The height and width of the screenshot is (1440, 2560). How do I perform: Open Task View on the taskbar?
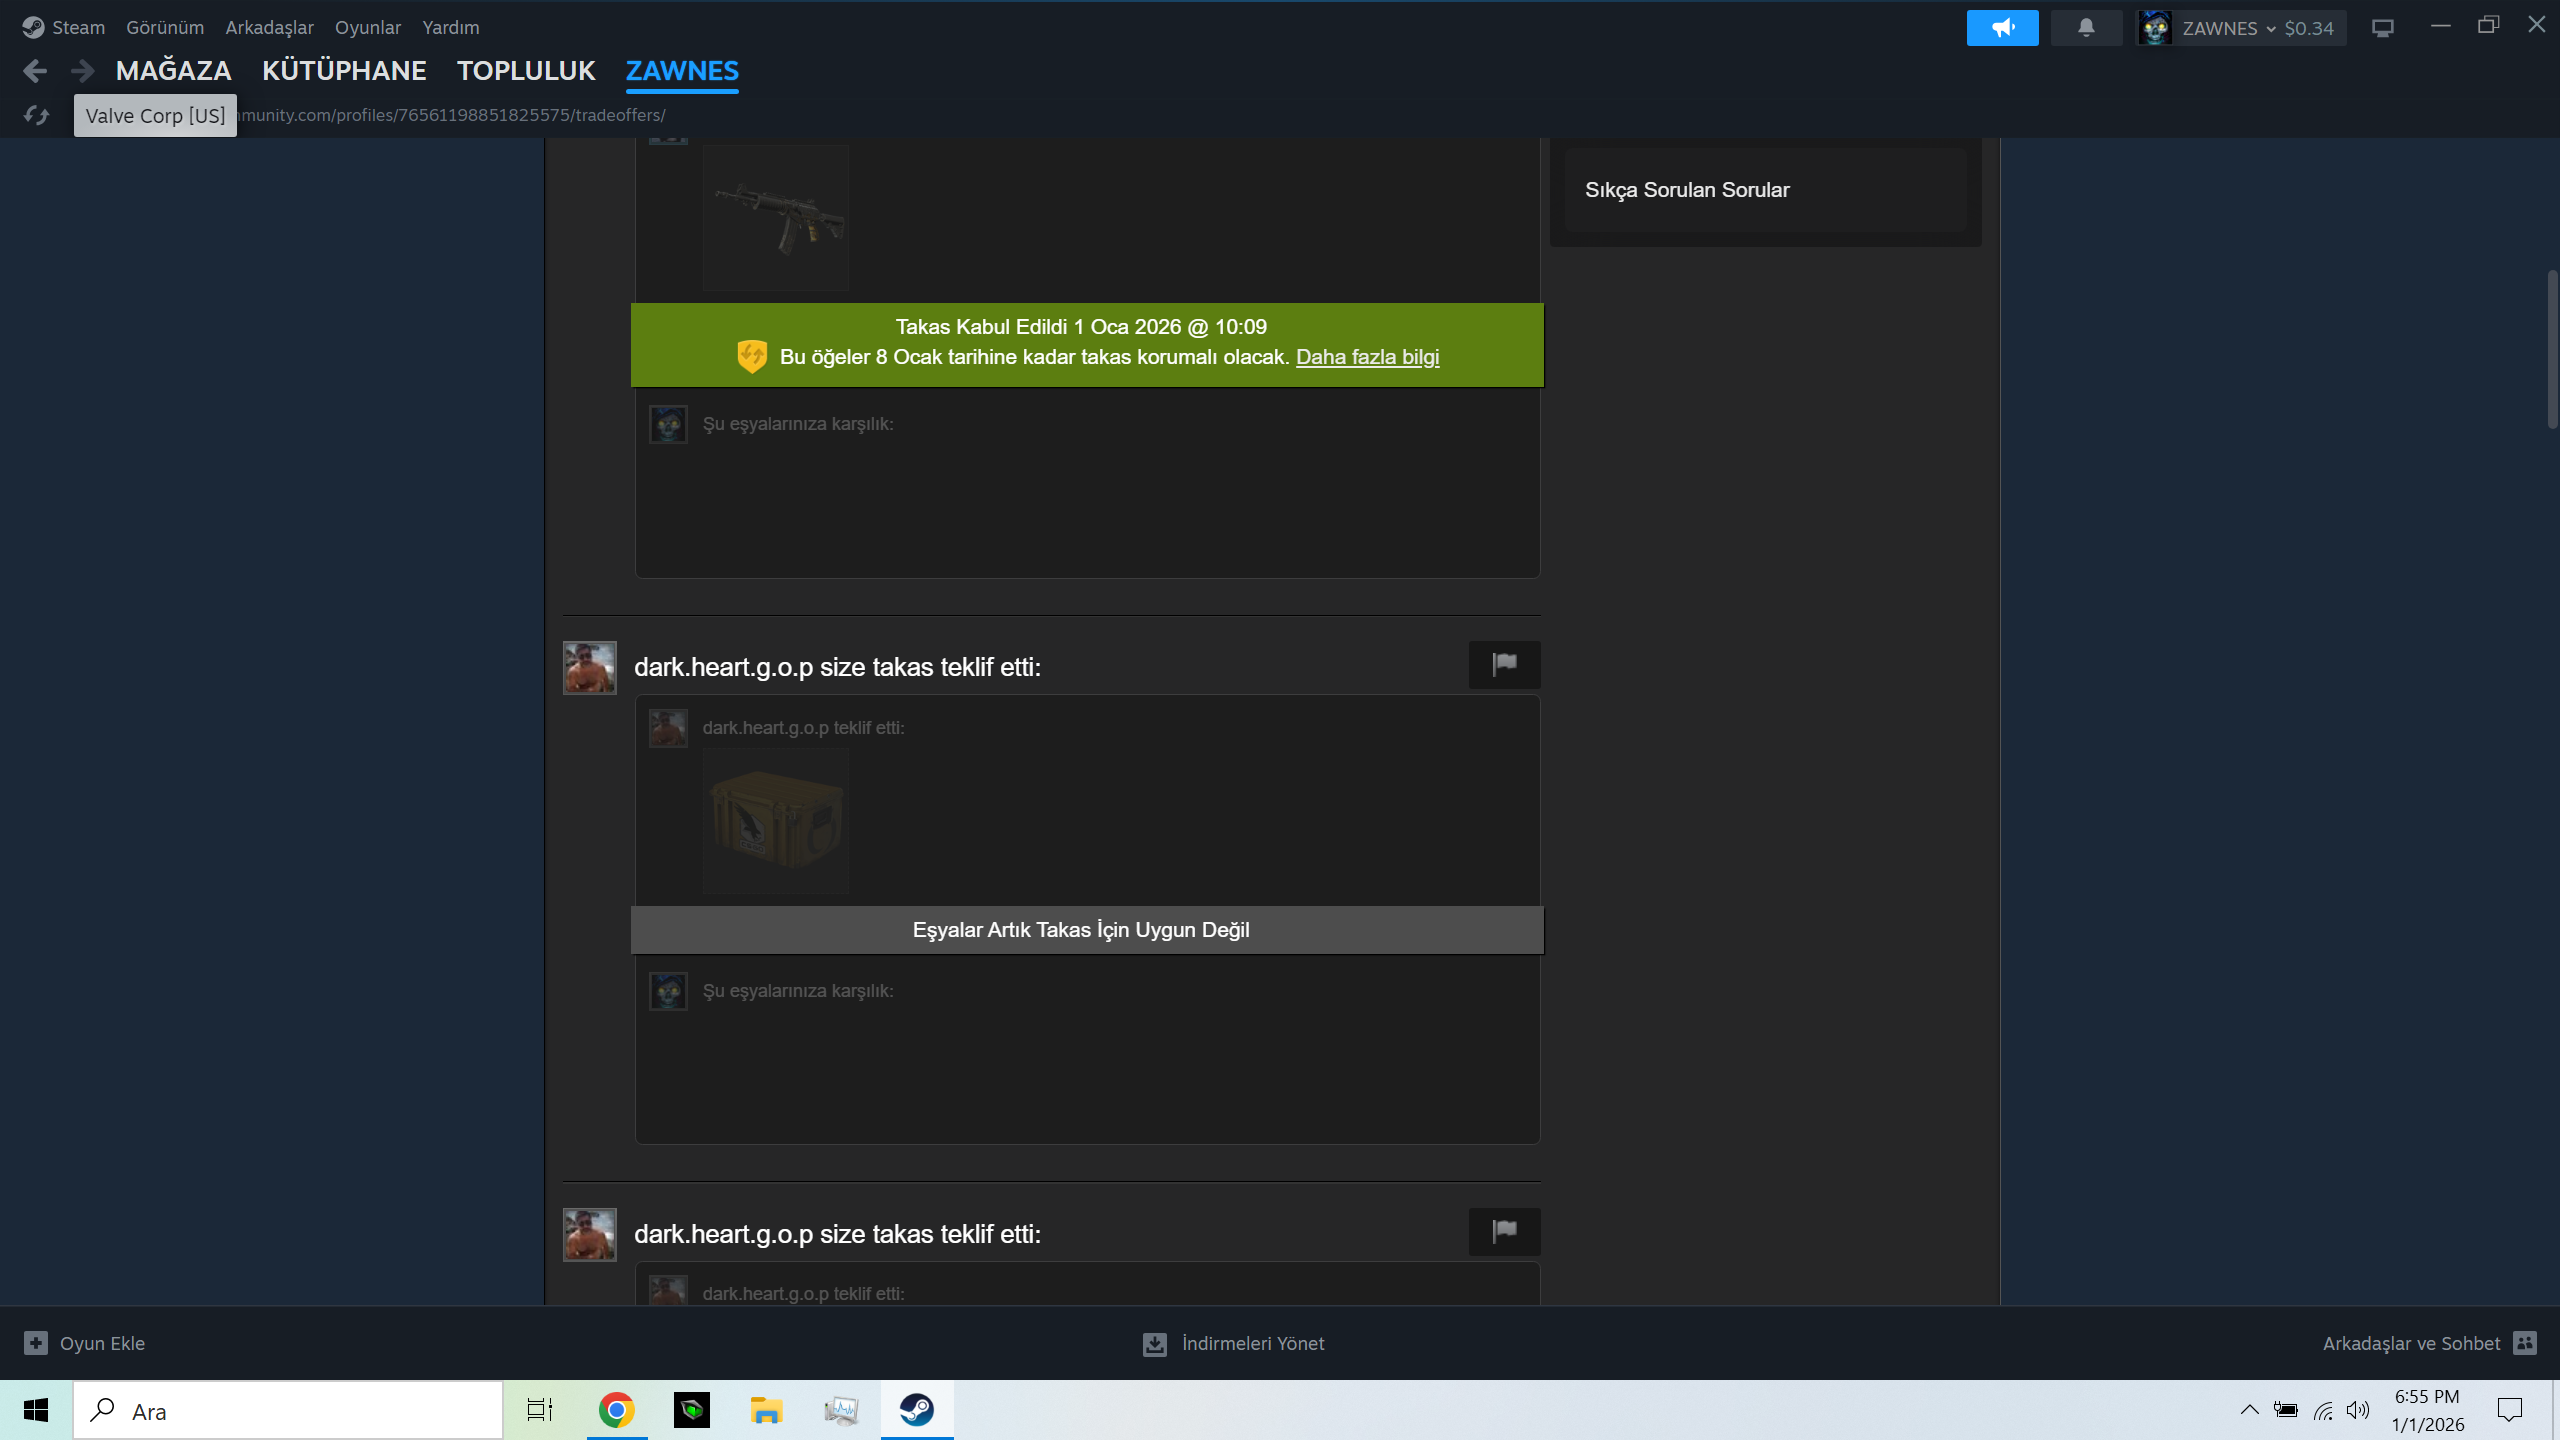540,1410
